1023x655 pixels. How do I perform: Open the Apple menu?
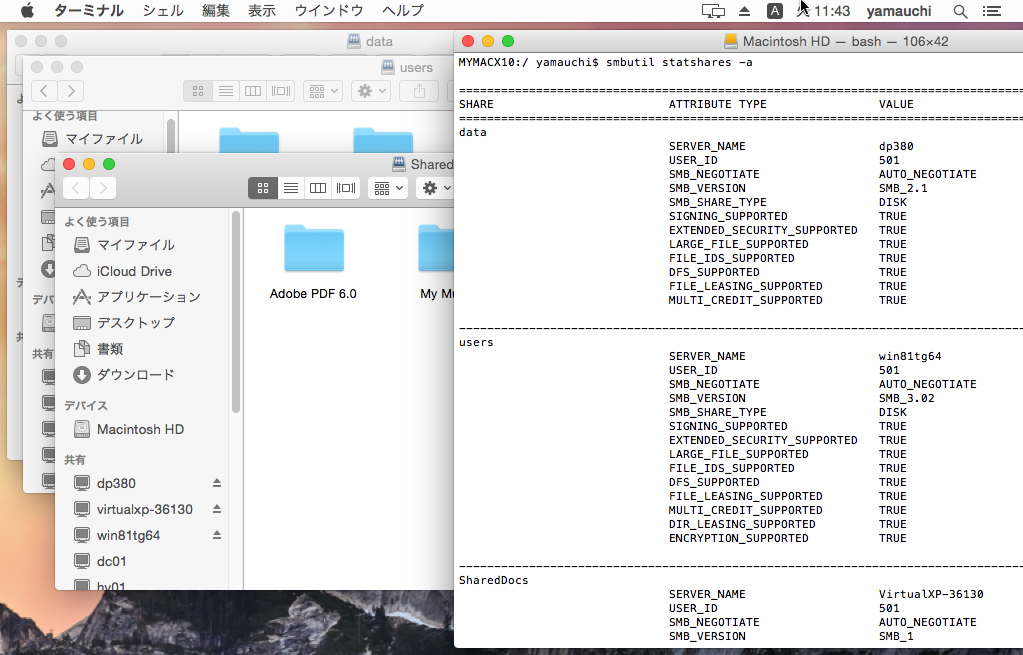27,11
